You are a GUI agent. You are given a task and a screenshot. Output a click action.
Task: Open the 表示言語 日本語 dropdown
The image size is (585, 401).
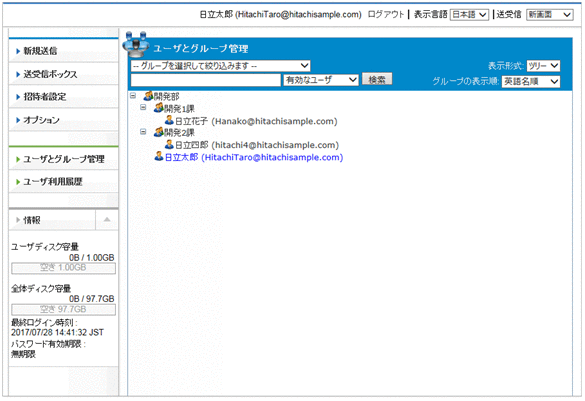[469, 15]
